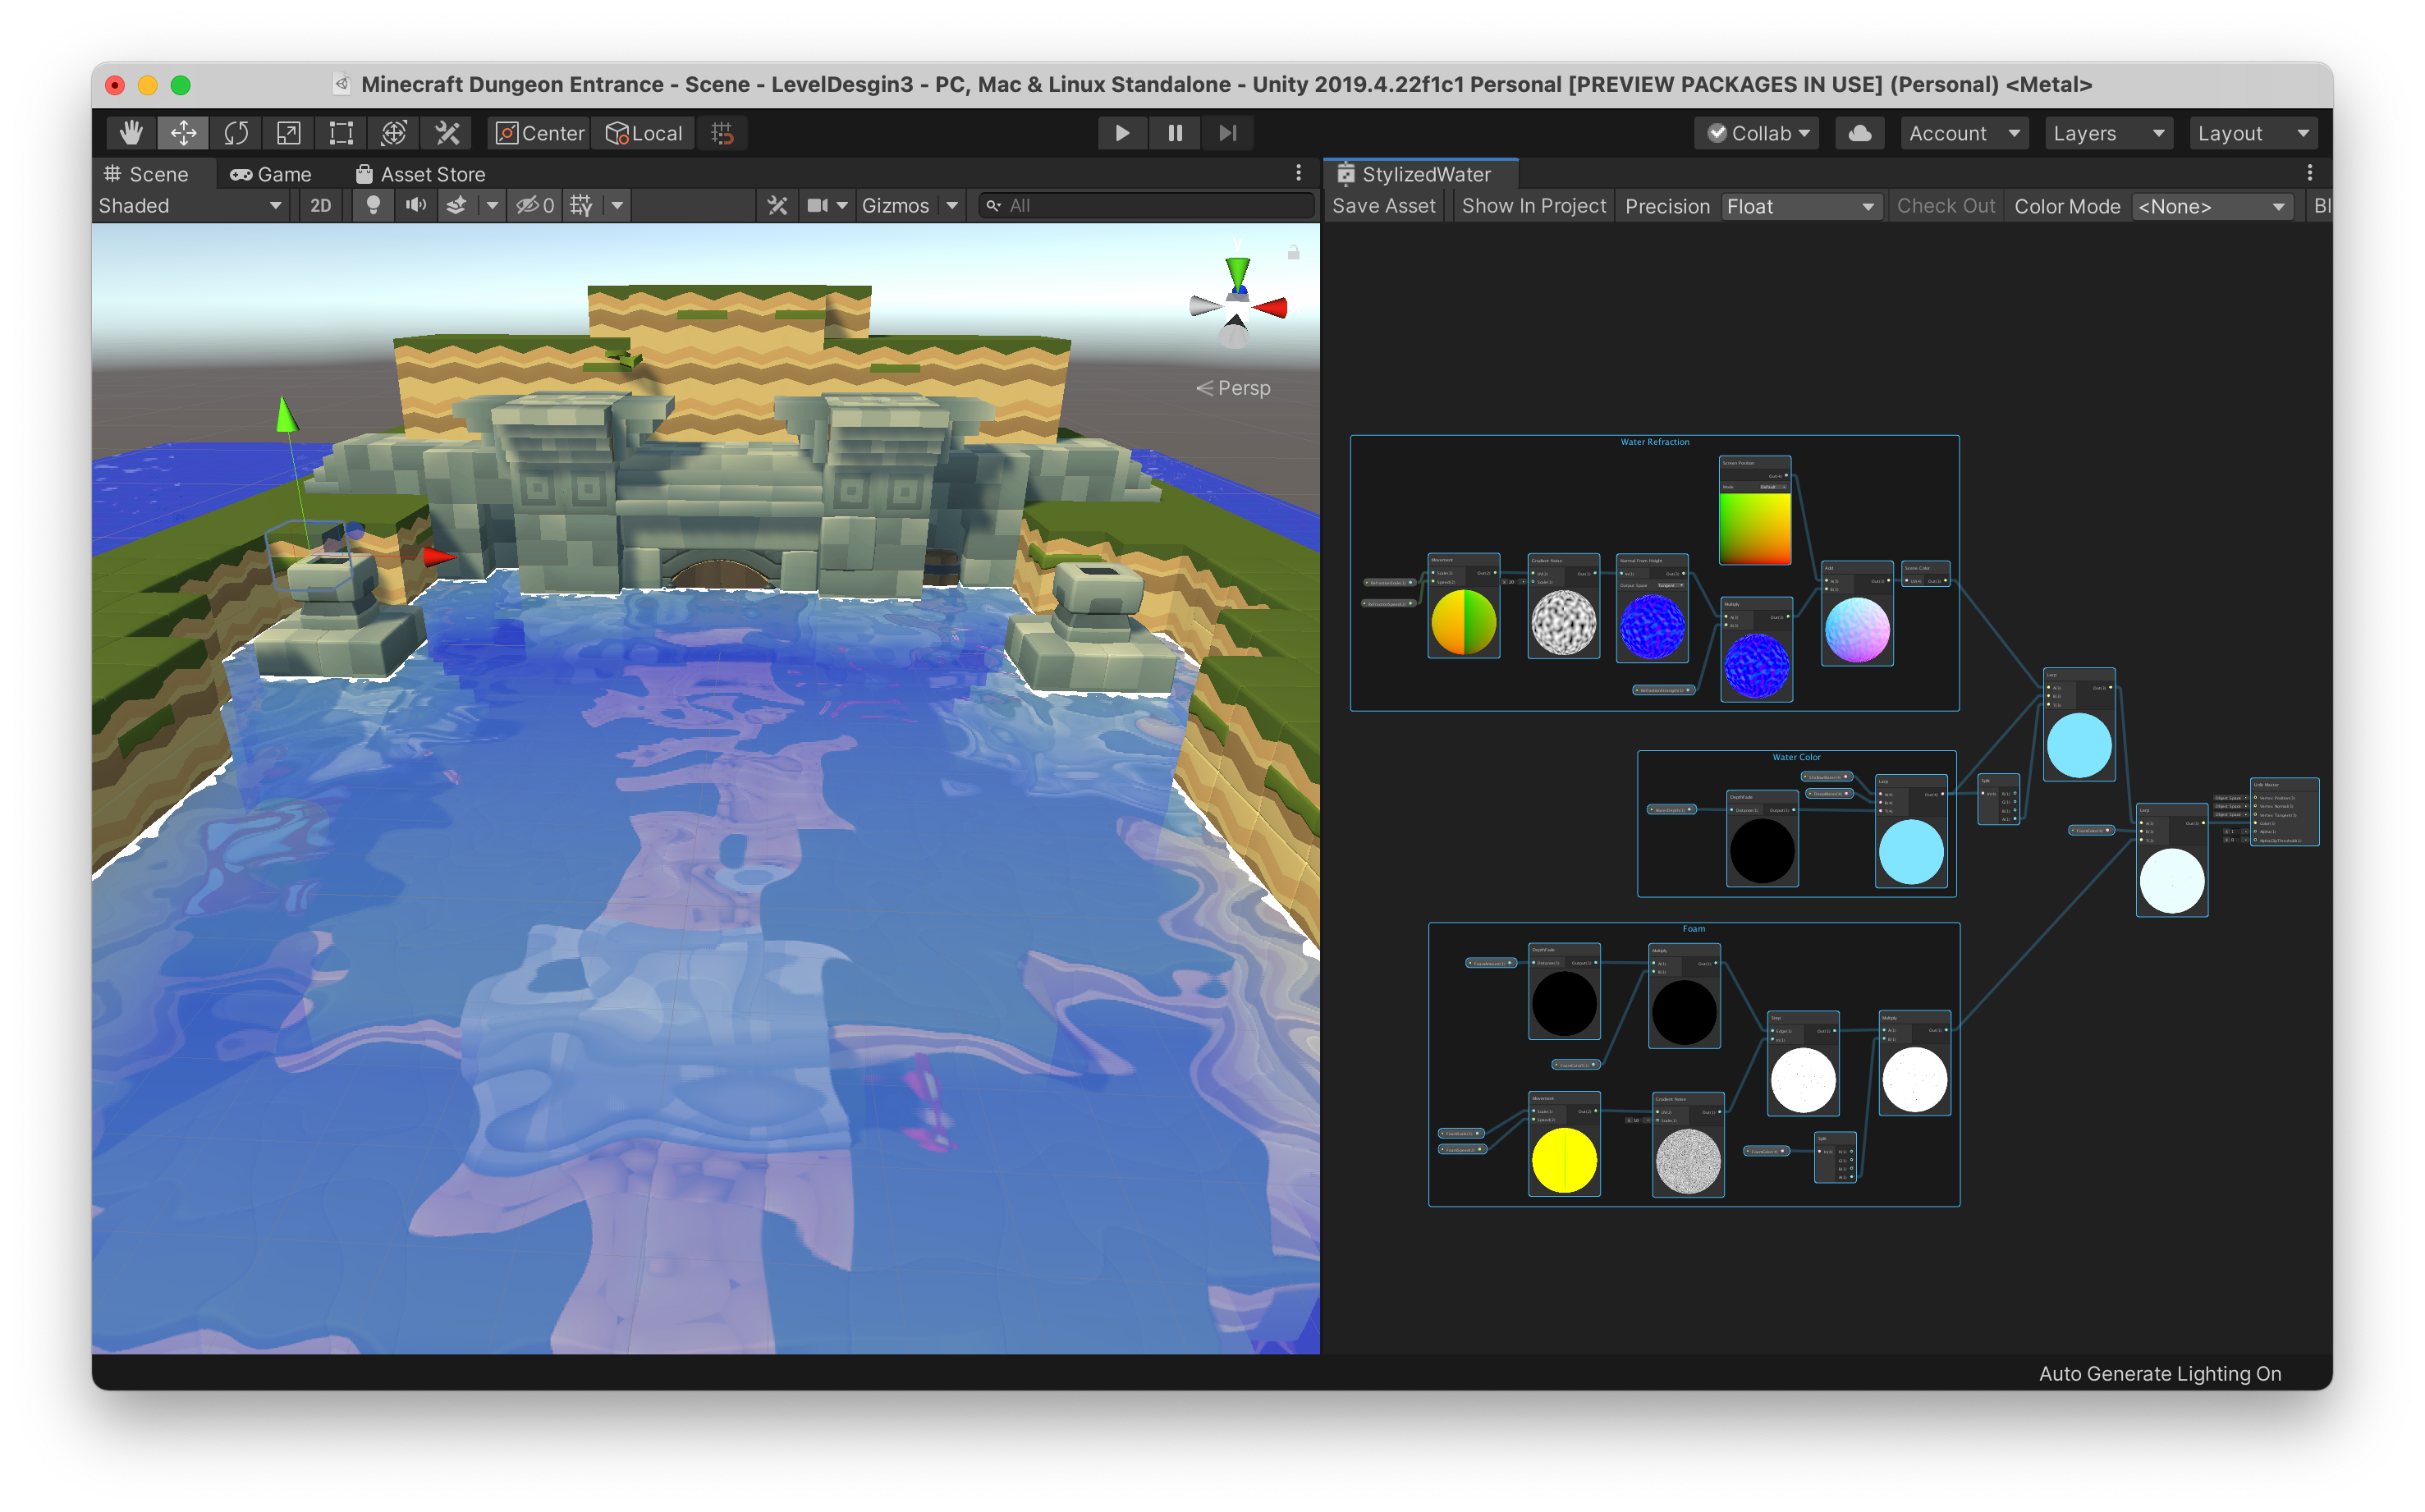Viewport: 2425px width, 1512px height.
Task: Toggle hidden objects visibility counter
Action: click(535, 205)
